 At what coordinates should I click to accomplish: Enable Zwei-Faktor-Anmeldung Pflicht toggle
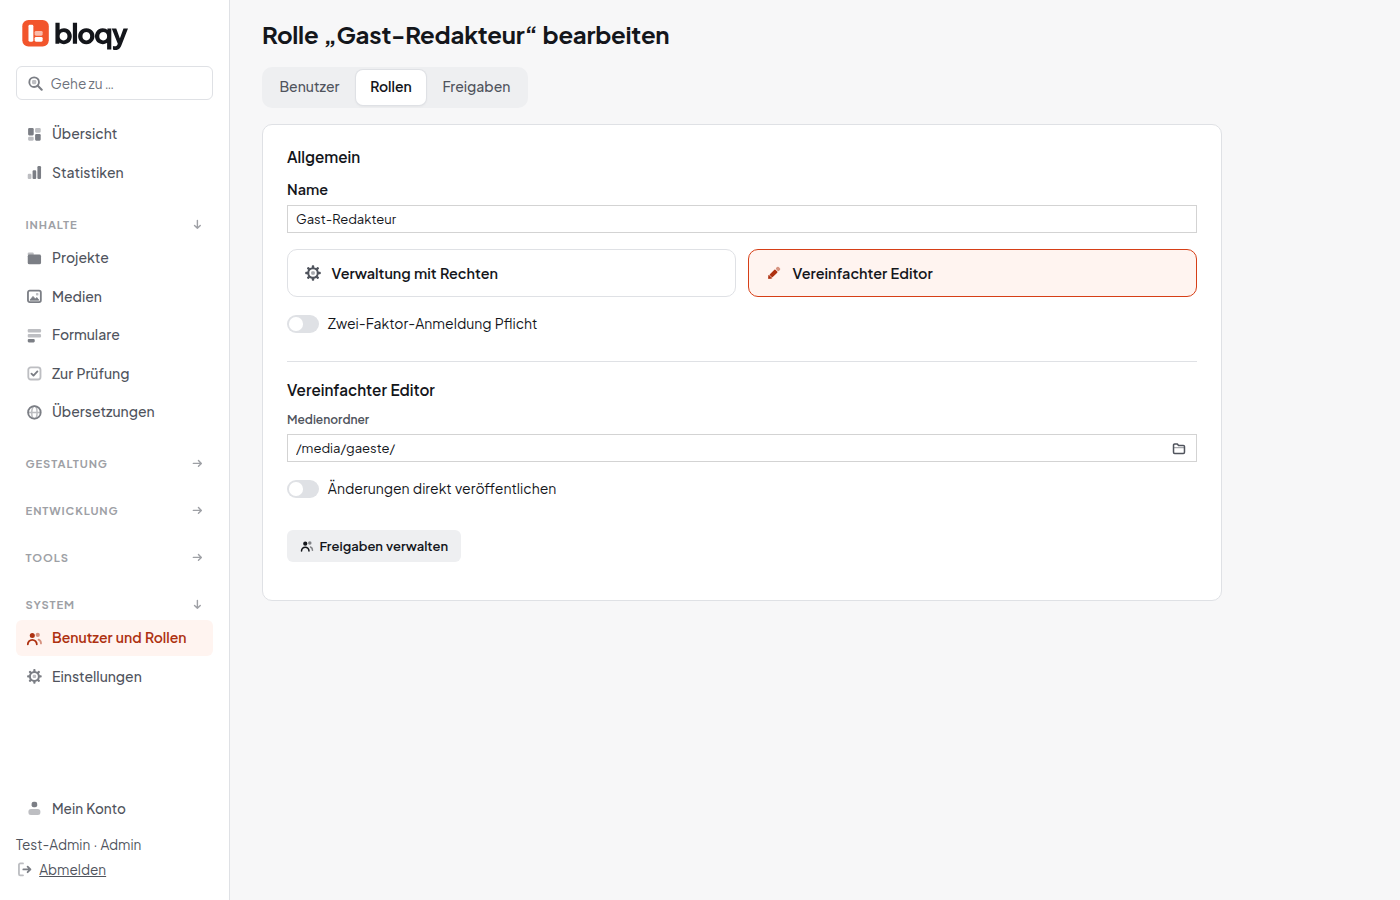(x=303, y=324)
